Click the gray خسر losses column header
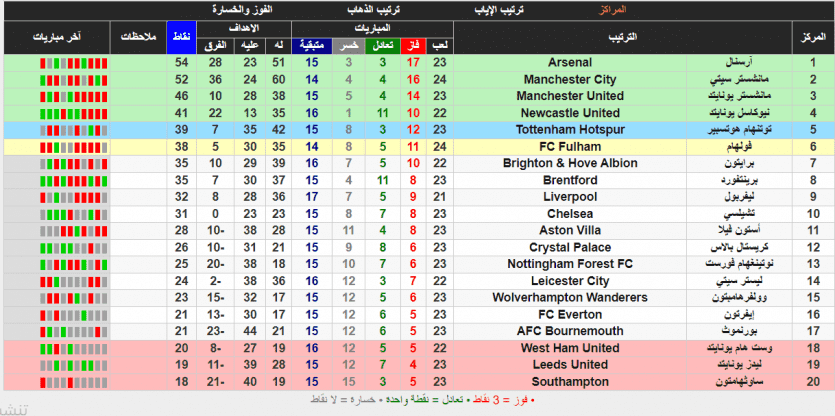The width and height of the screenshot is (835, 416). tap(348, 46)
